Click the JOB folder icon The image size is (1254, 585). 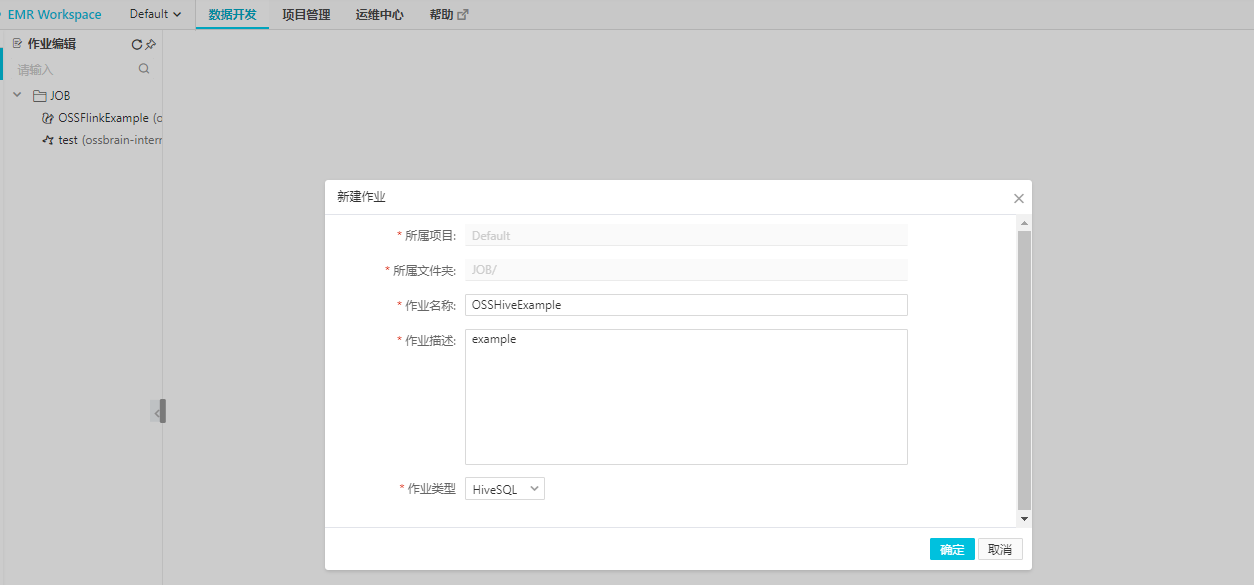pos(39,96)
